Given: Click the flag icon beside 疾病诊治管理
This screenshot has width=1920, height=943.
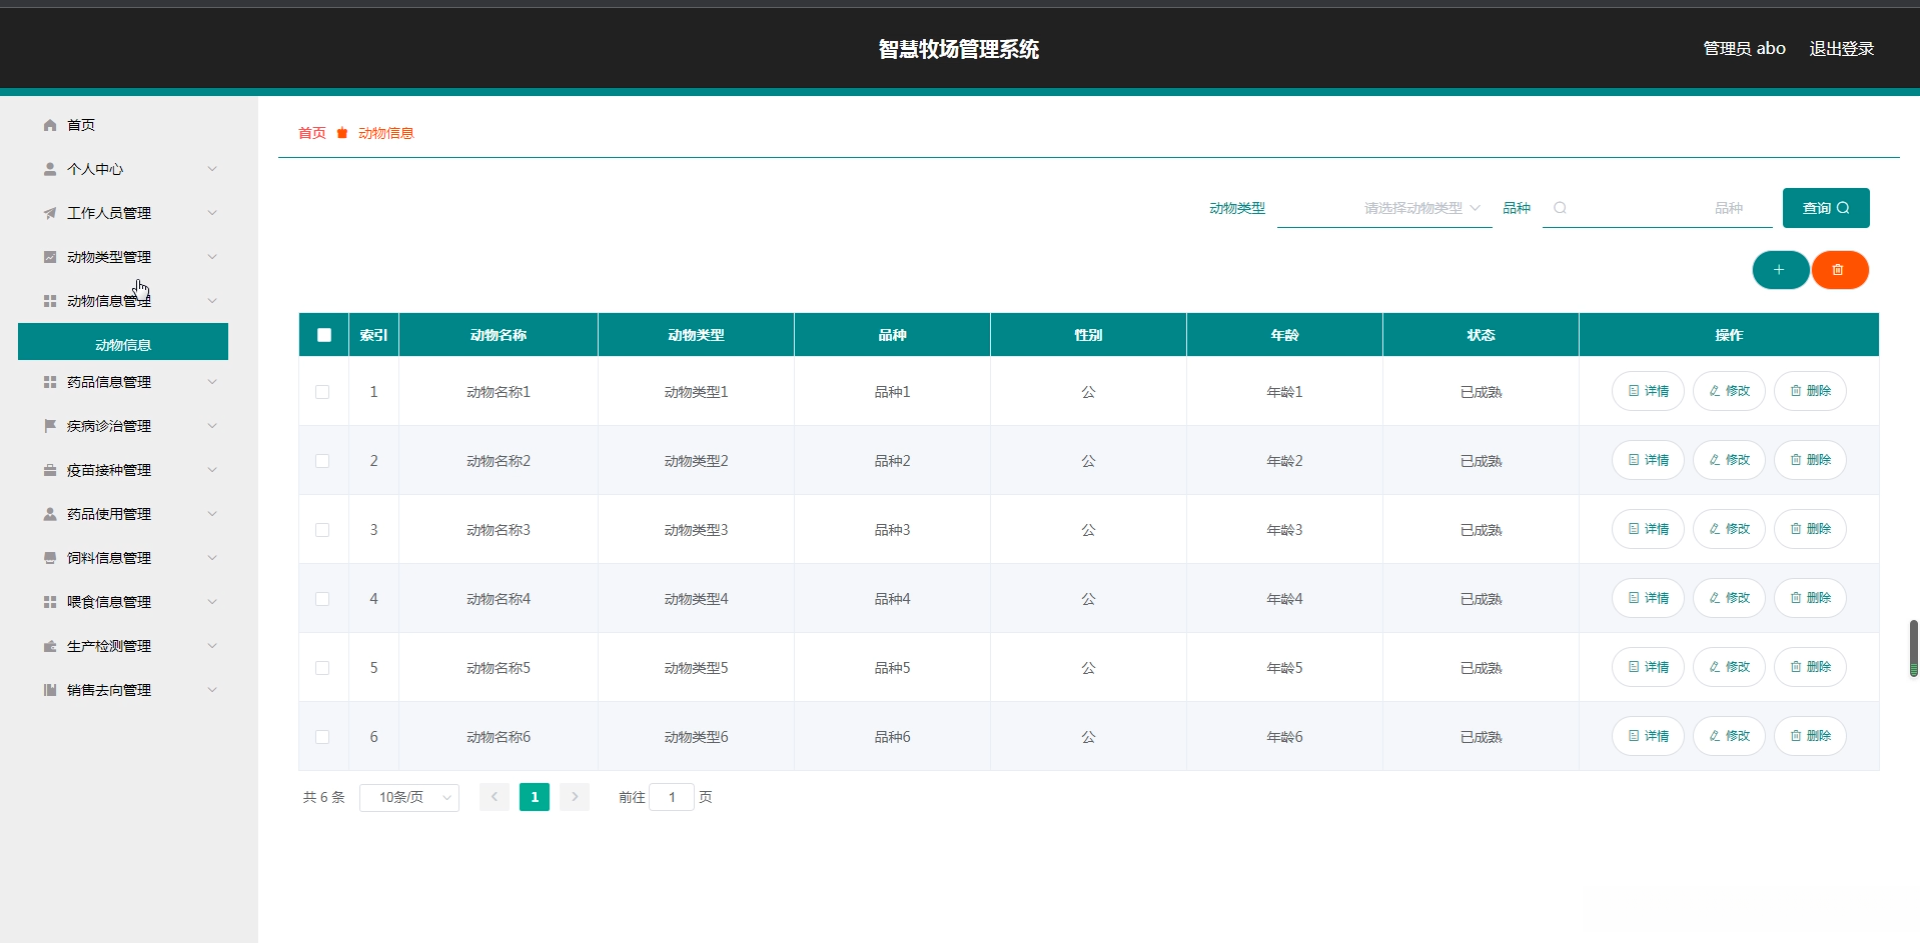Looking at the screenshot, I should [x=50, y=426].
